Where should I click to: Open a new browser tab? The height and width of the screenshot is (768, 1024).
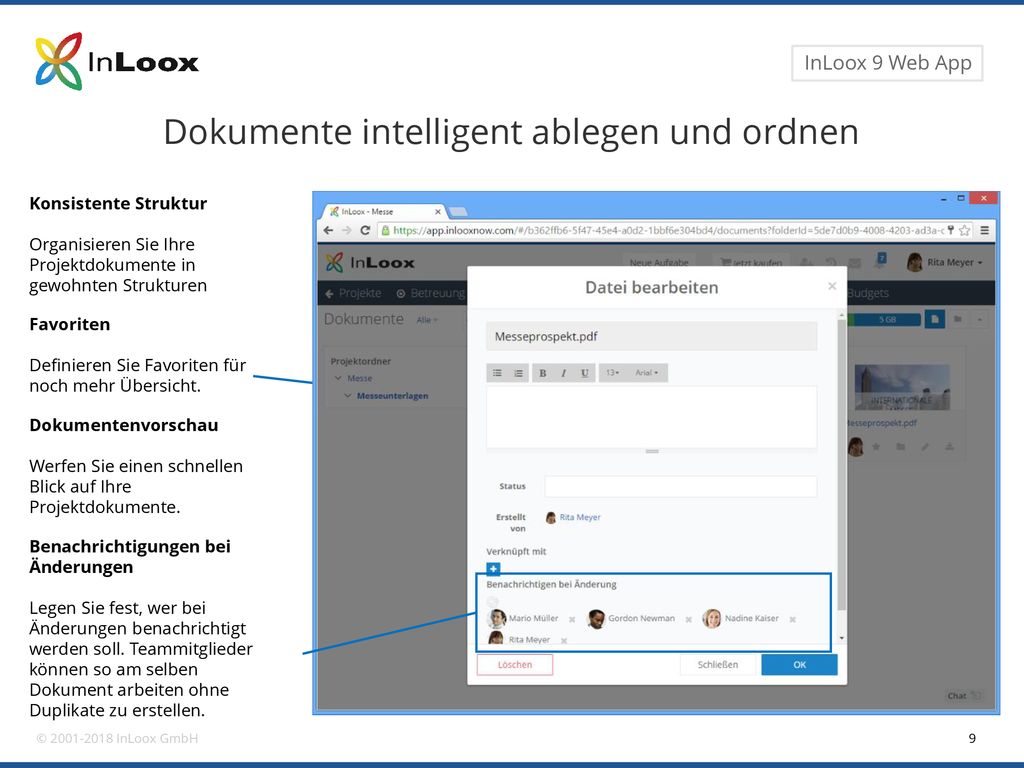[458, 212]
